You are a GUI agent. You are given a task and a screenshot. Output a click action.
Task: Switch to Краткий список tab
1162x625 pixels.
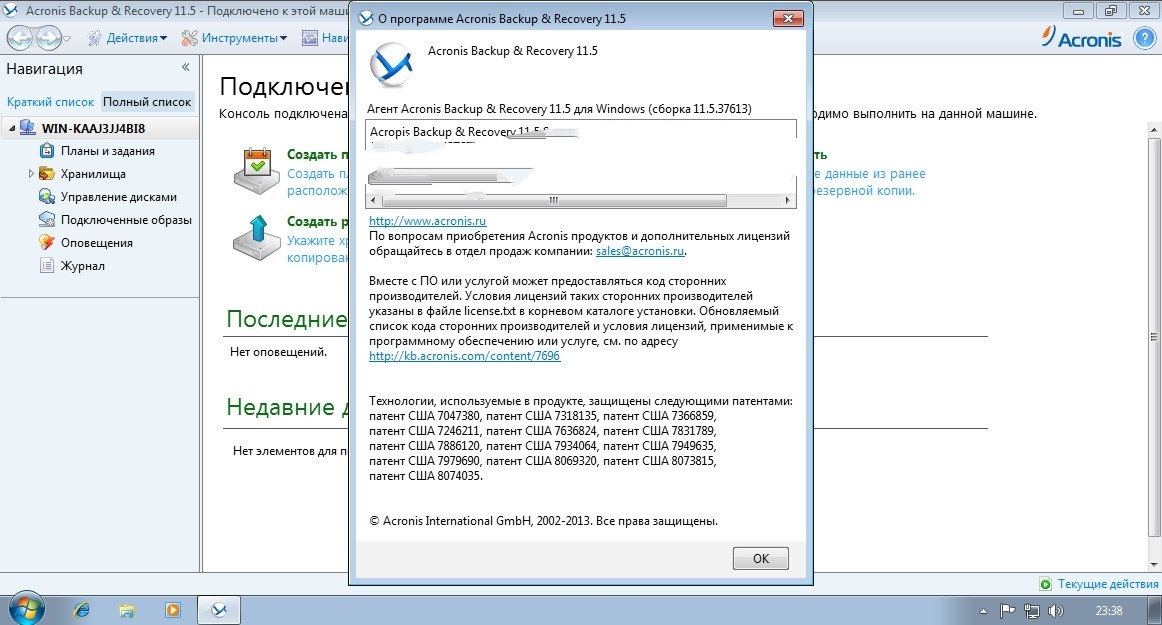pyautogui.click(x=50, y=102)
